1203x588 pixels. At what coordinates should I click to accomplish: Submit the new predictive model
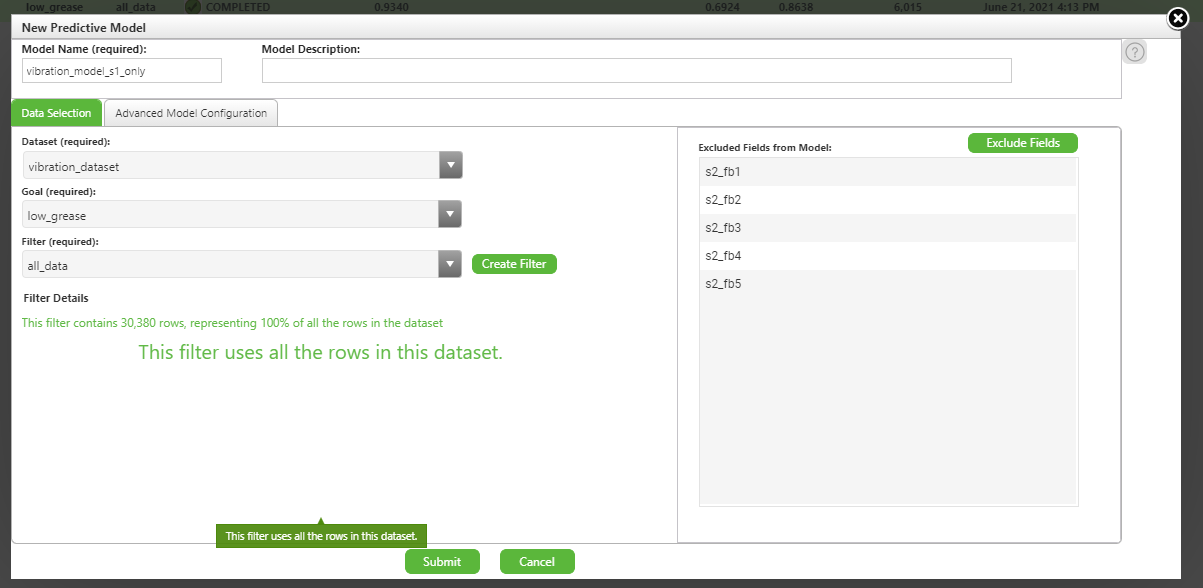point(442,561)
